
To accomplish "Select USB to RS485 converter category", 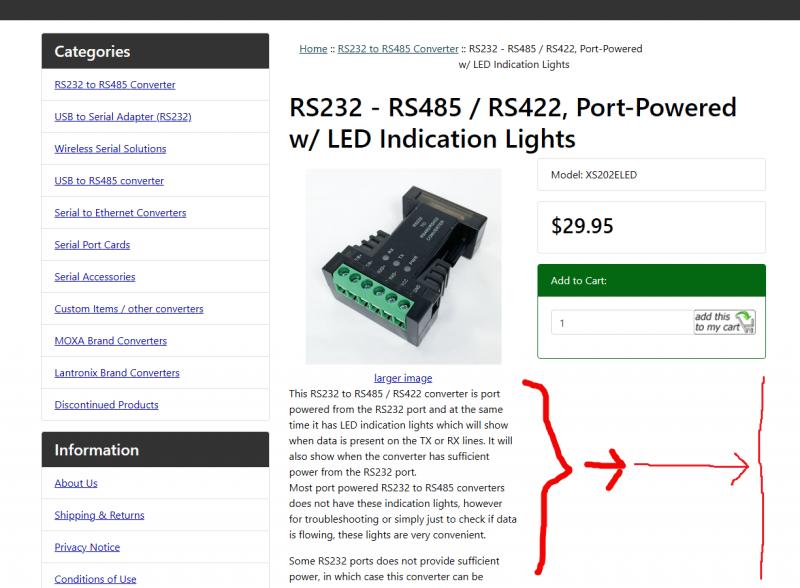I will coord(109,181).
